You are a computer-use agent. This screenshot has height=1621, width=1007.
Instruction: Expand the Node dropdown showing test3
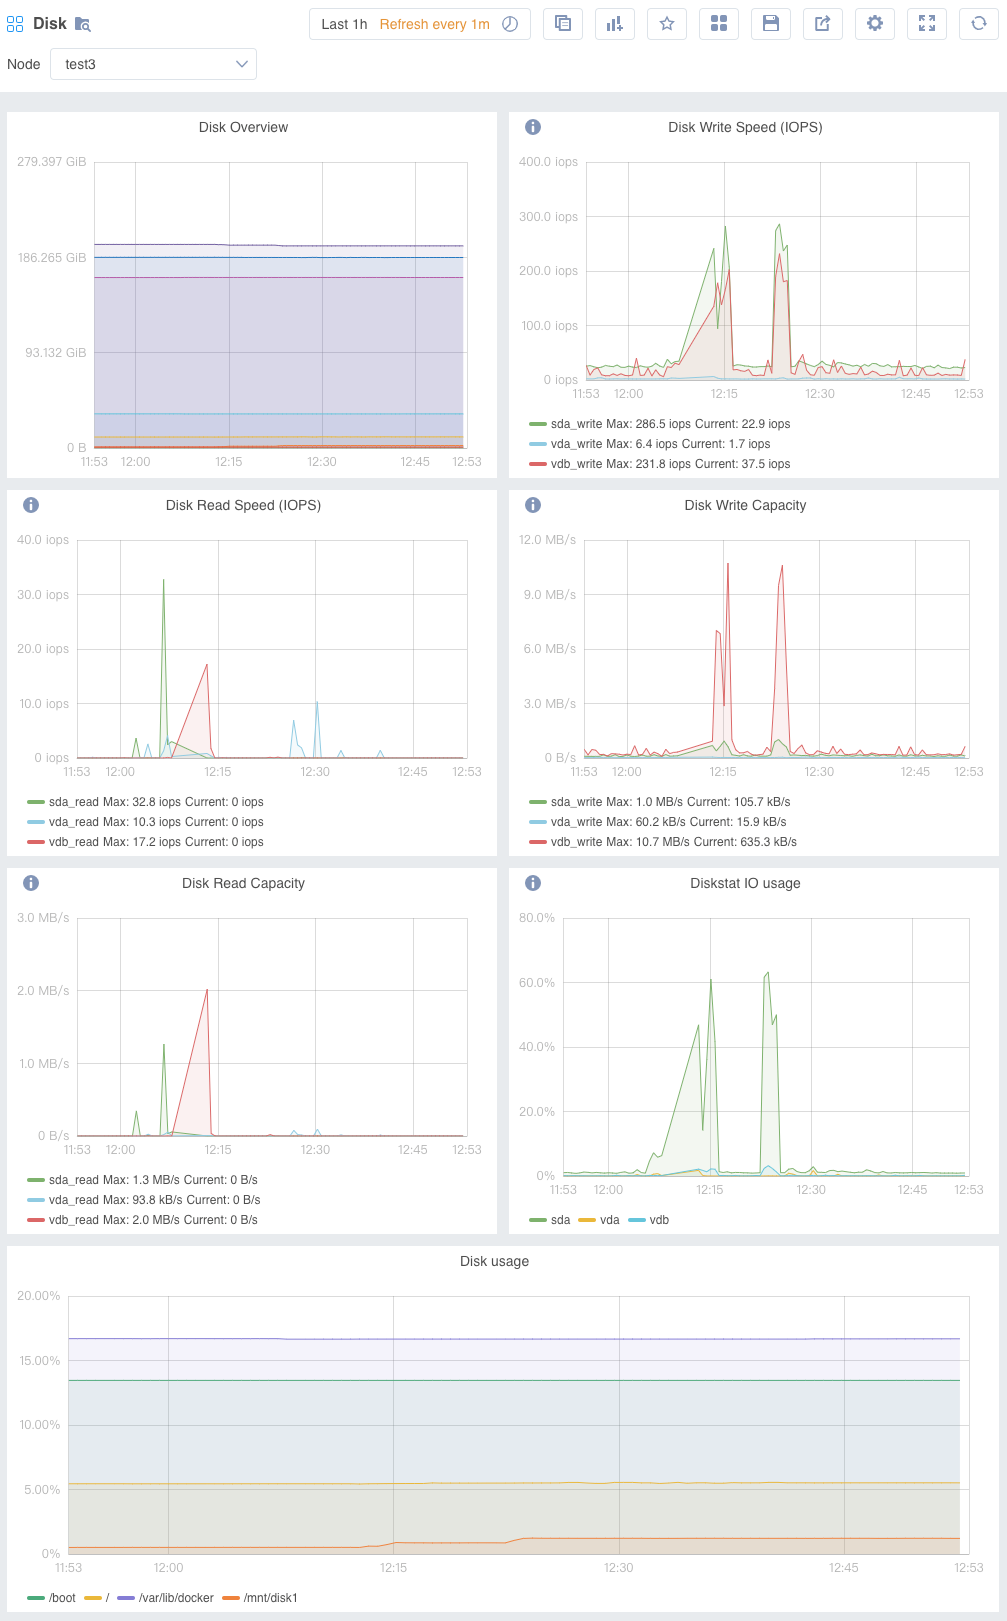pos(153,64)
